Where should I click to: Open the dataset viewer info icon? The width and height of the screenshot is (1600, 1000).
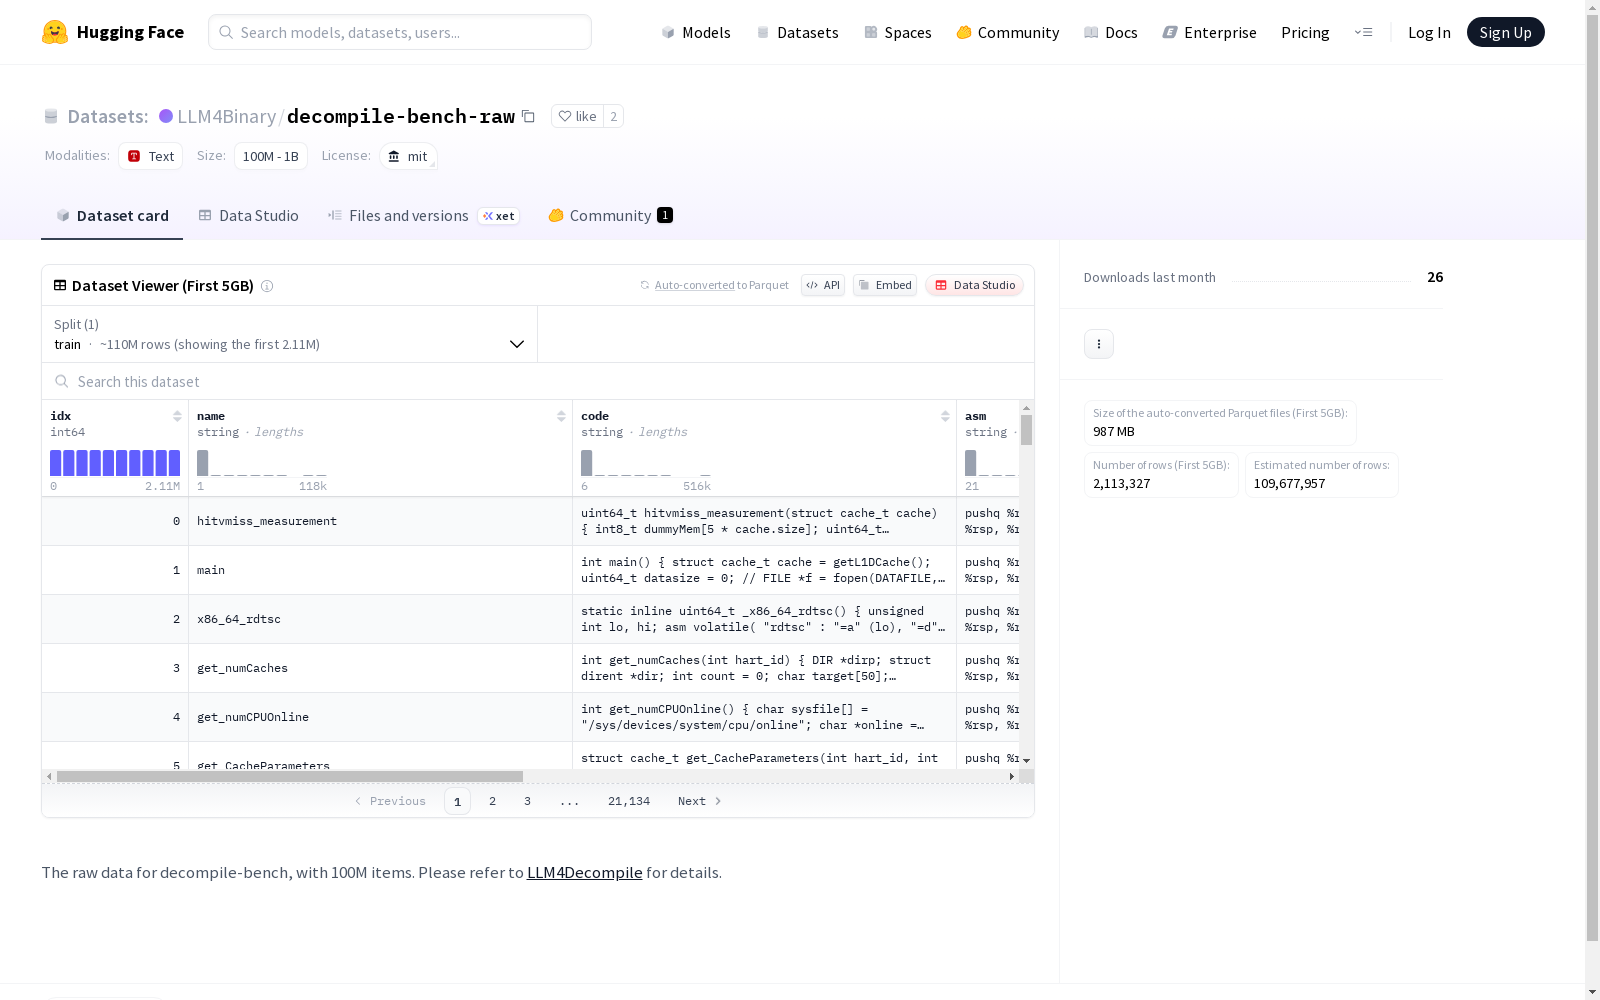click(x=267, y=286)
